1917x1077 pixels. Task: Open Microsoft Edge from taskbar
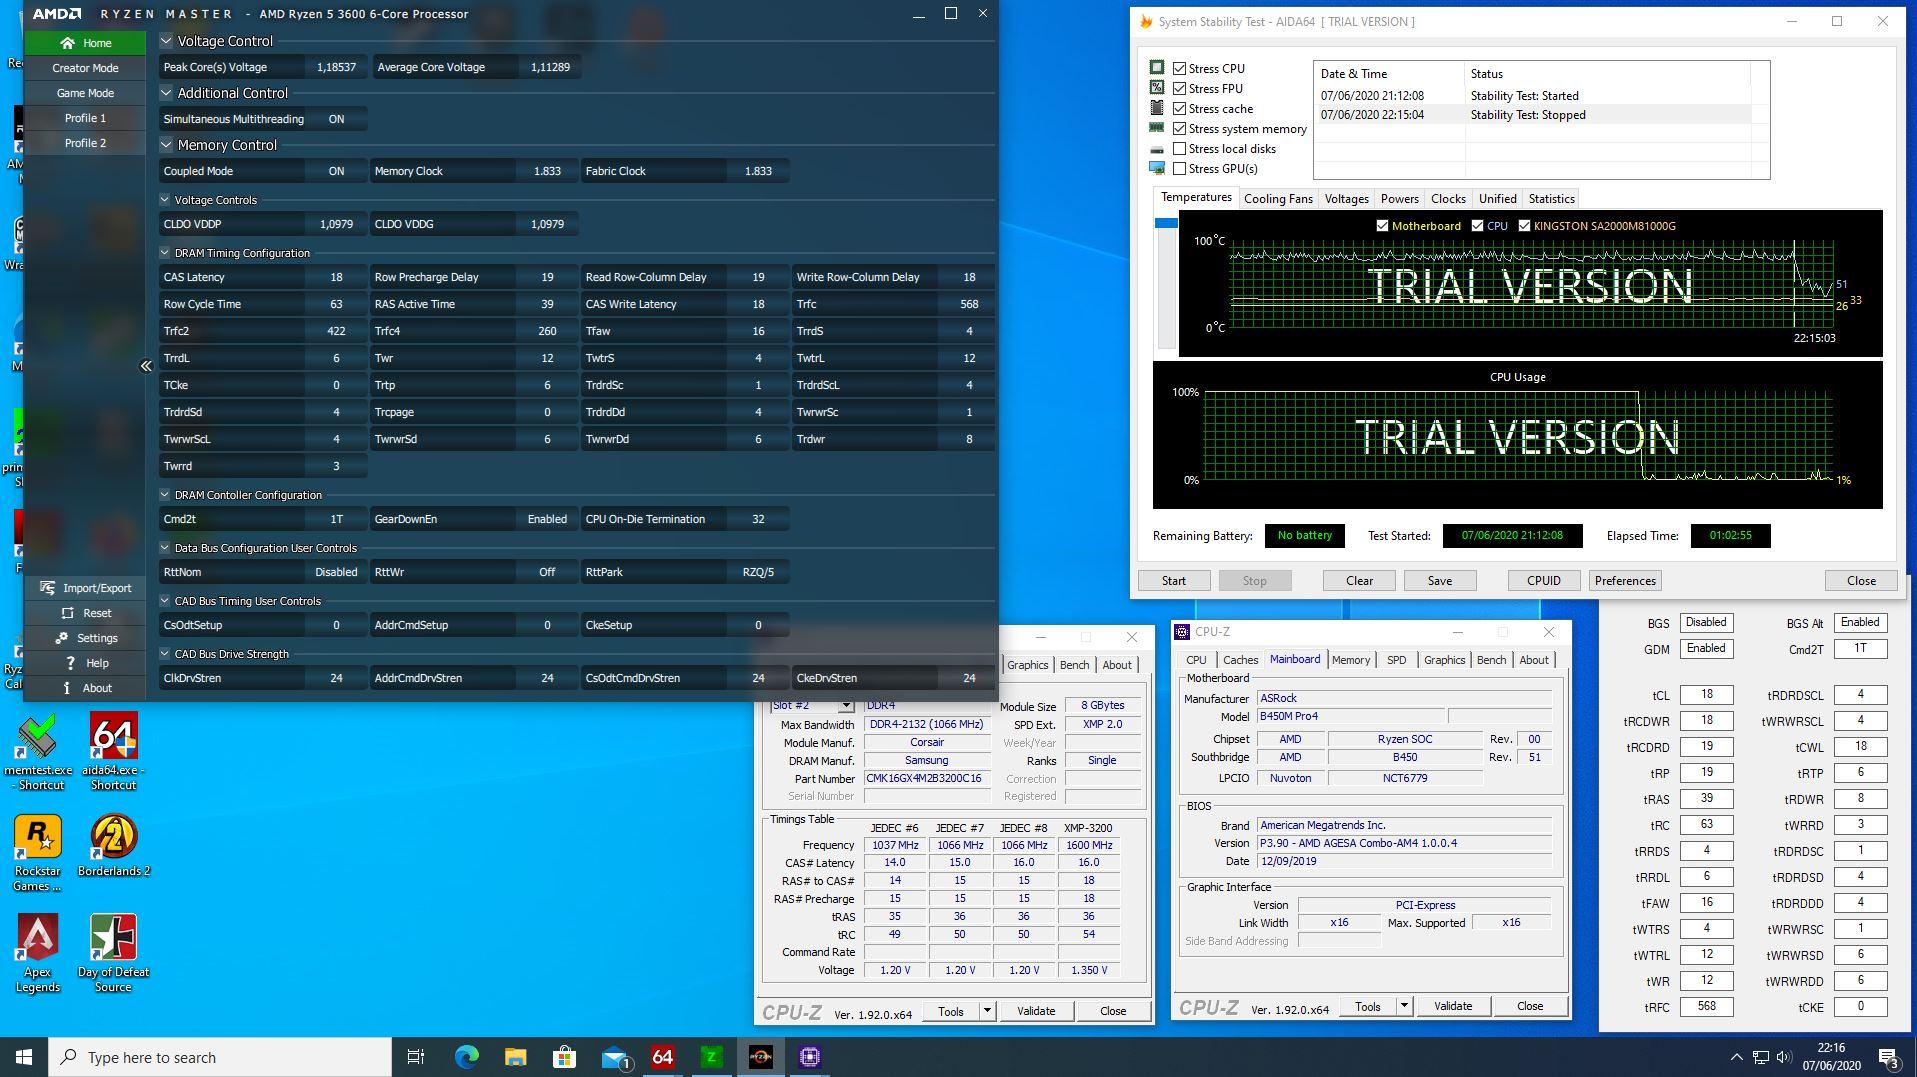pos(466,1057)
